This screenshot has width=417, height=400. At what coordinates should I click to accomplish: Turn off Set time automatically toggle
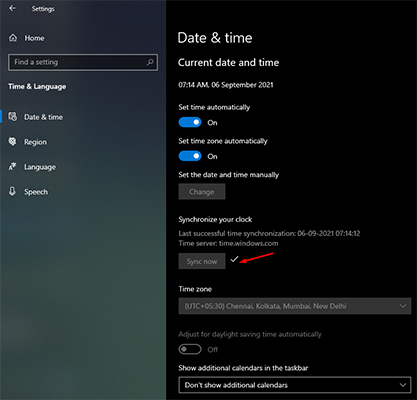(190, 122)
